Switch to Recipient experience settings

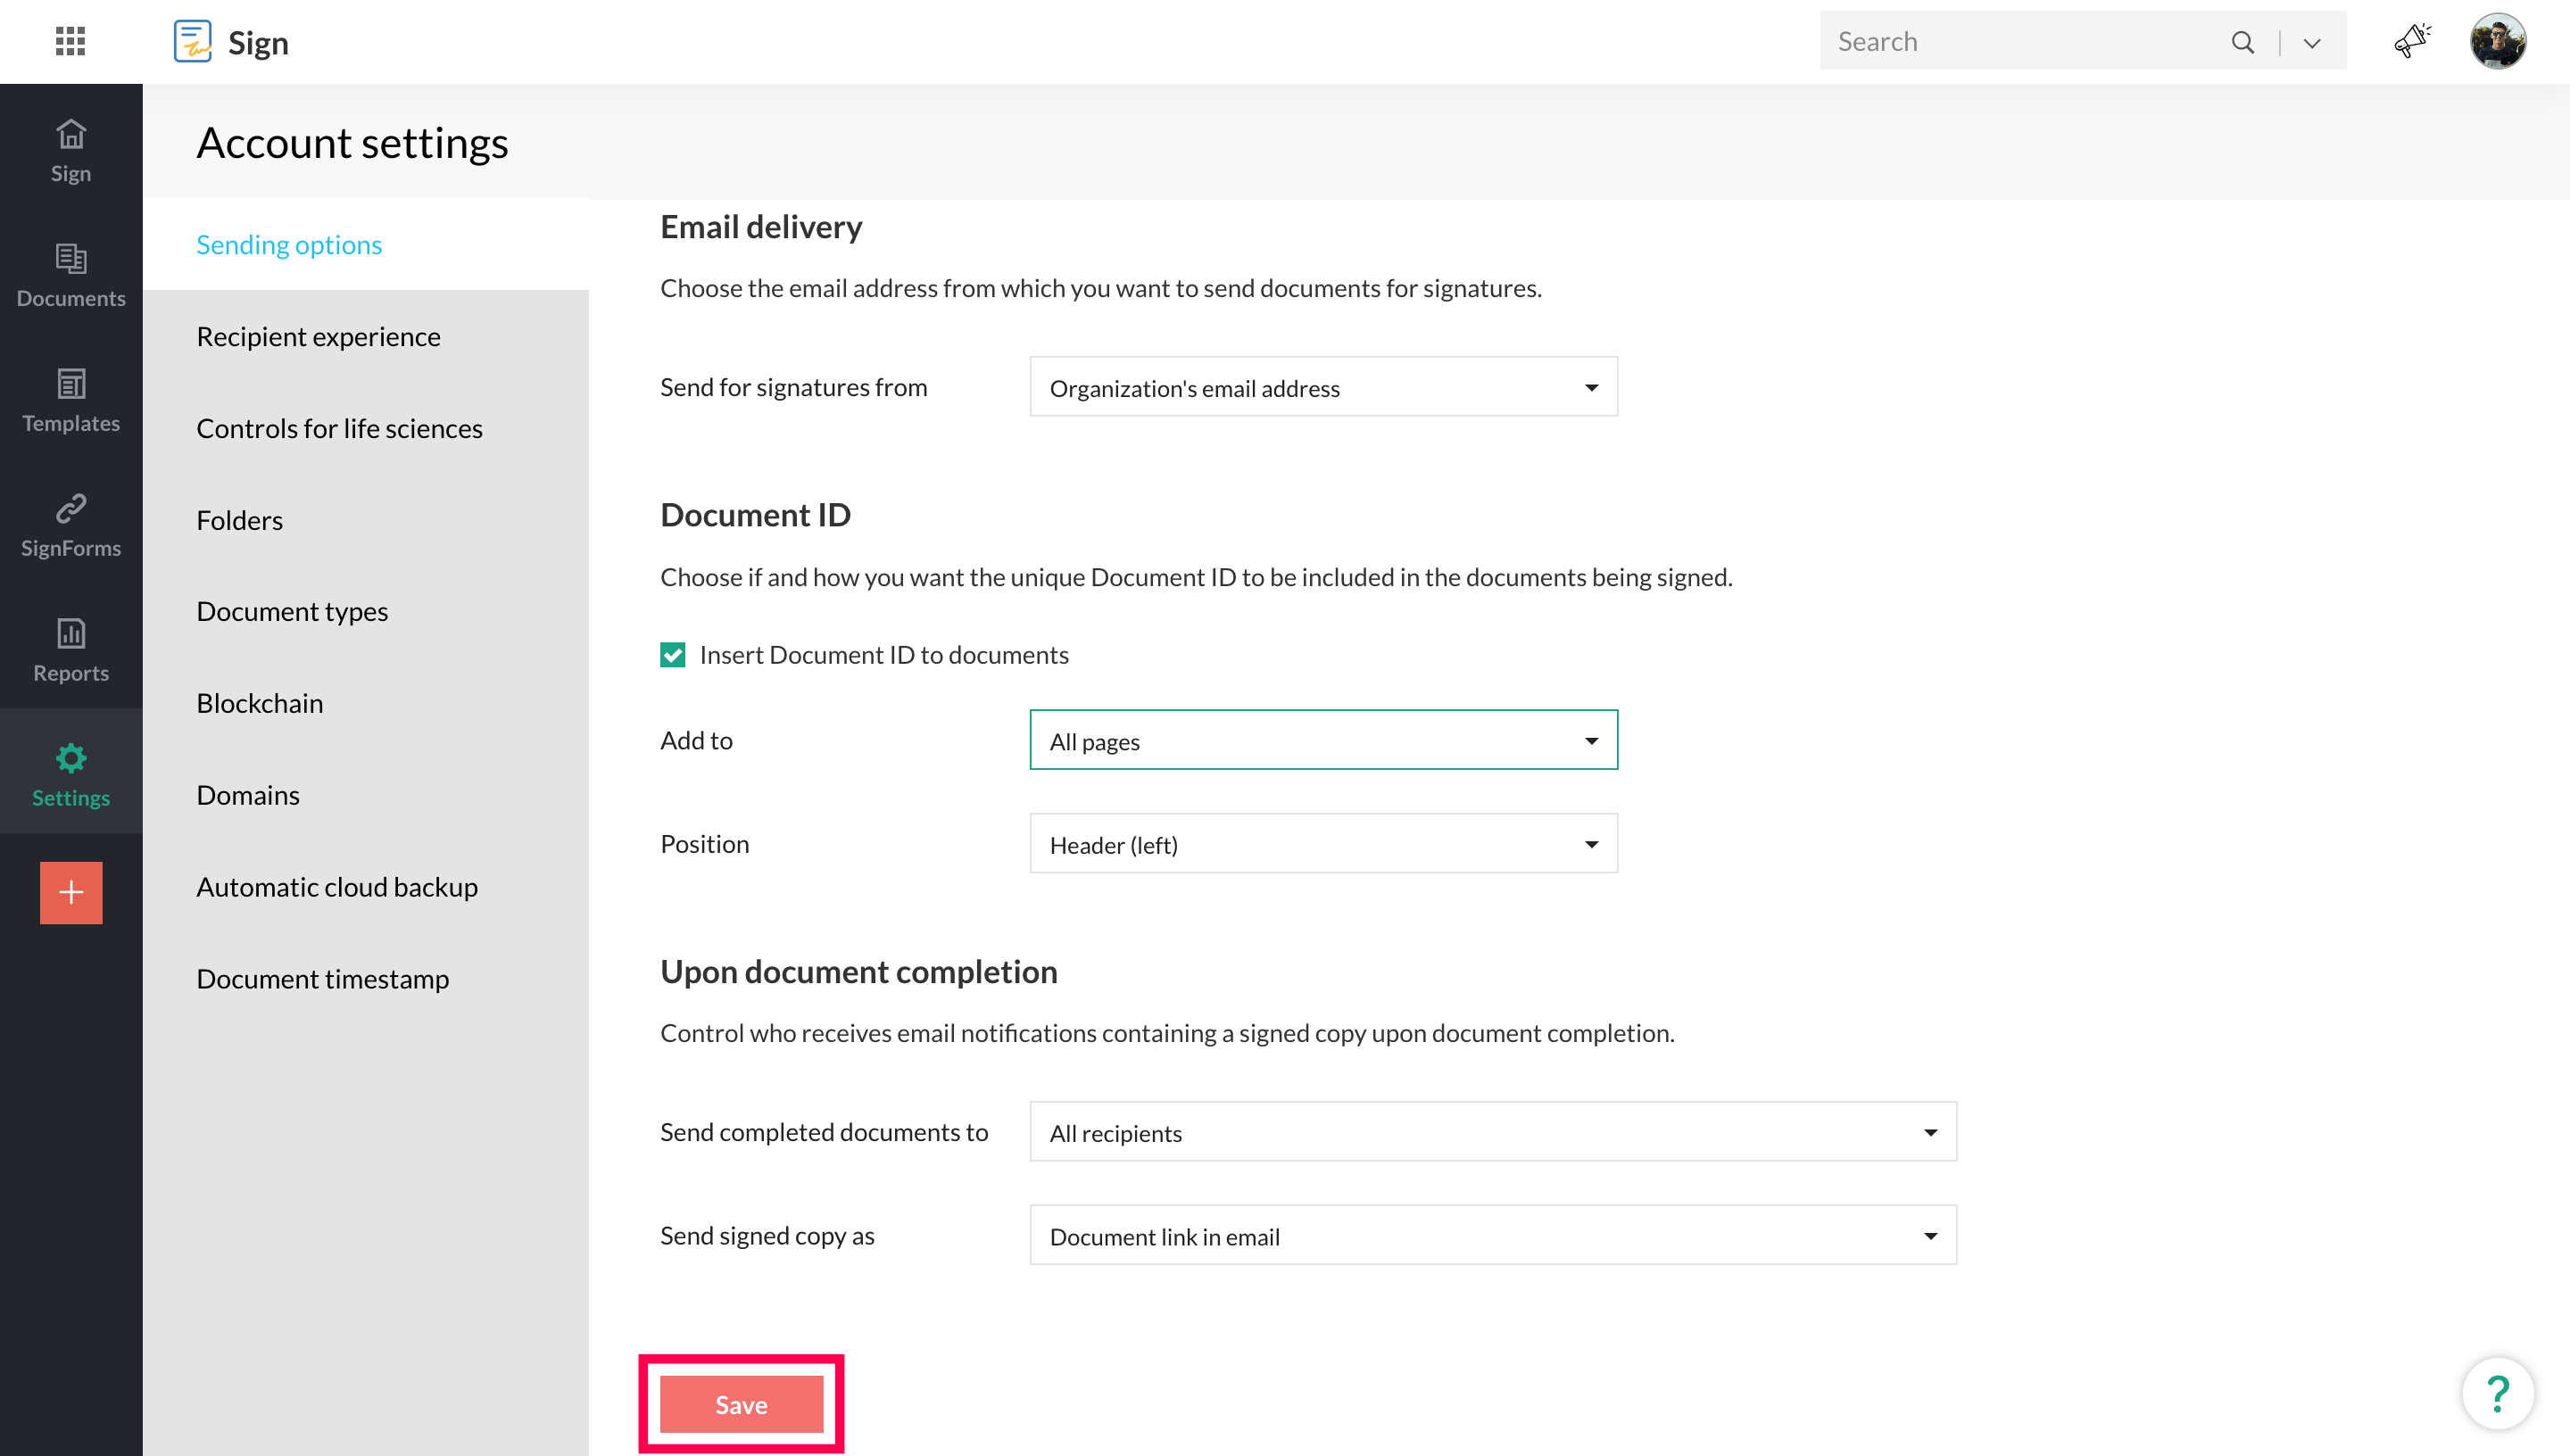click(x=318, y=336)
